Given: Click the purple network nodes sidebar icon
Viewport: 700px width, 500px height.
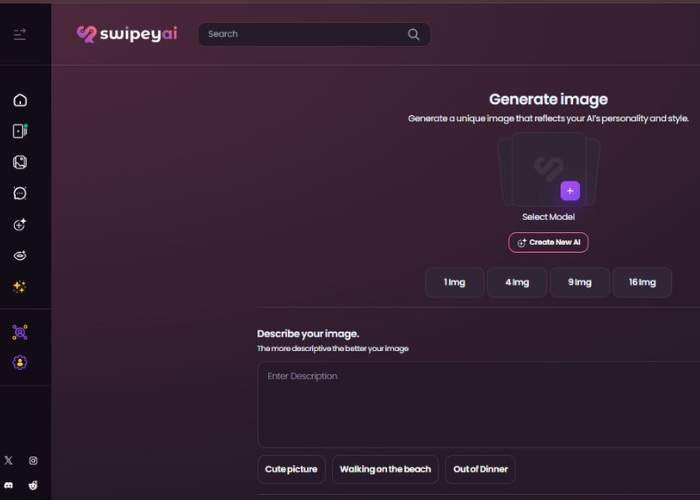Looking at the screenshot, I should tap(20, 331).
